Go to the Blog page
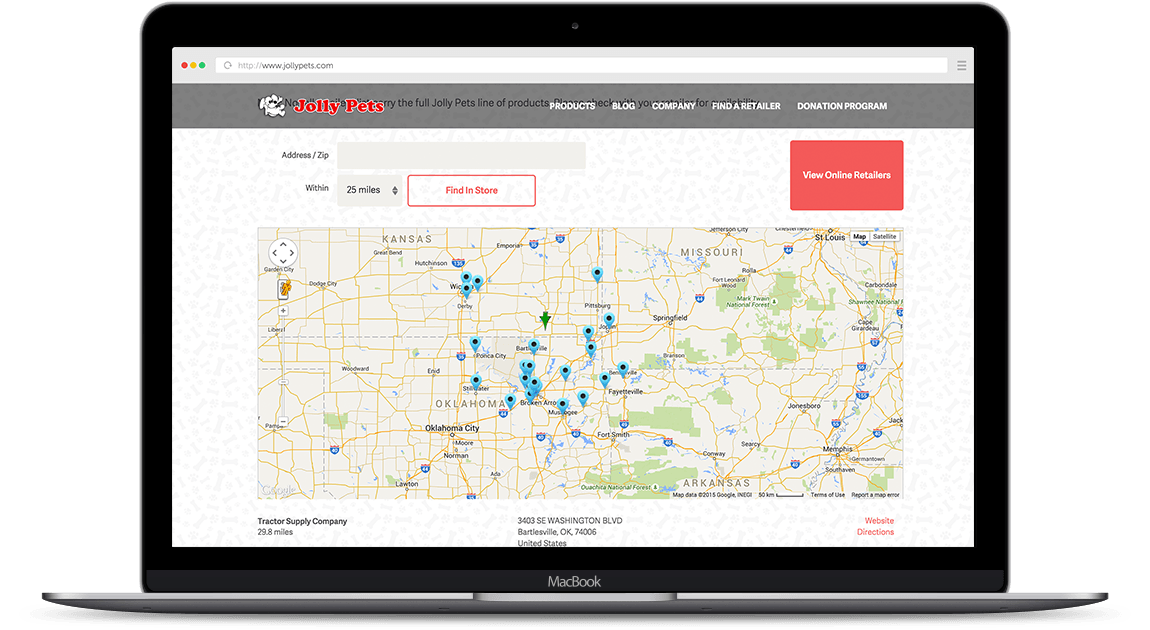The image size is (1150, 630). click(623, 106)
